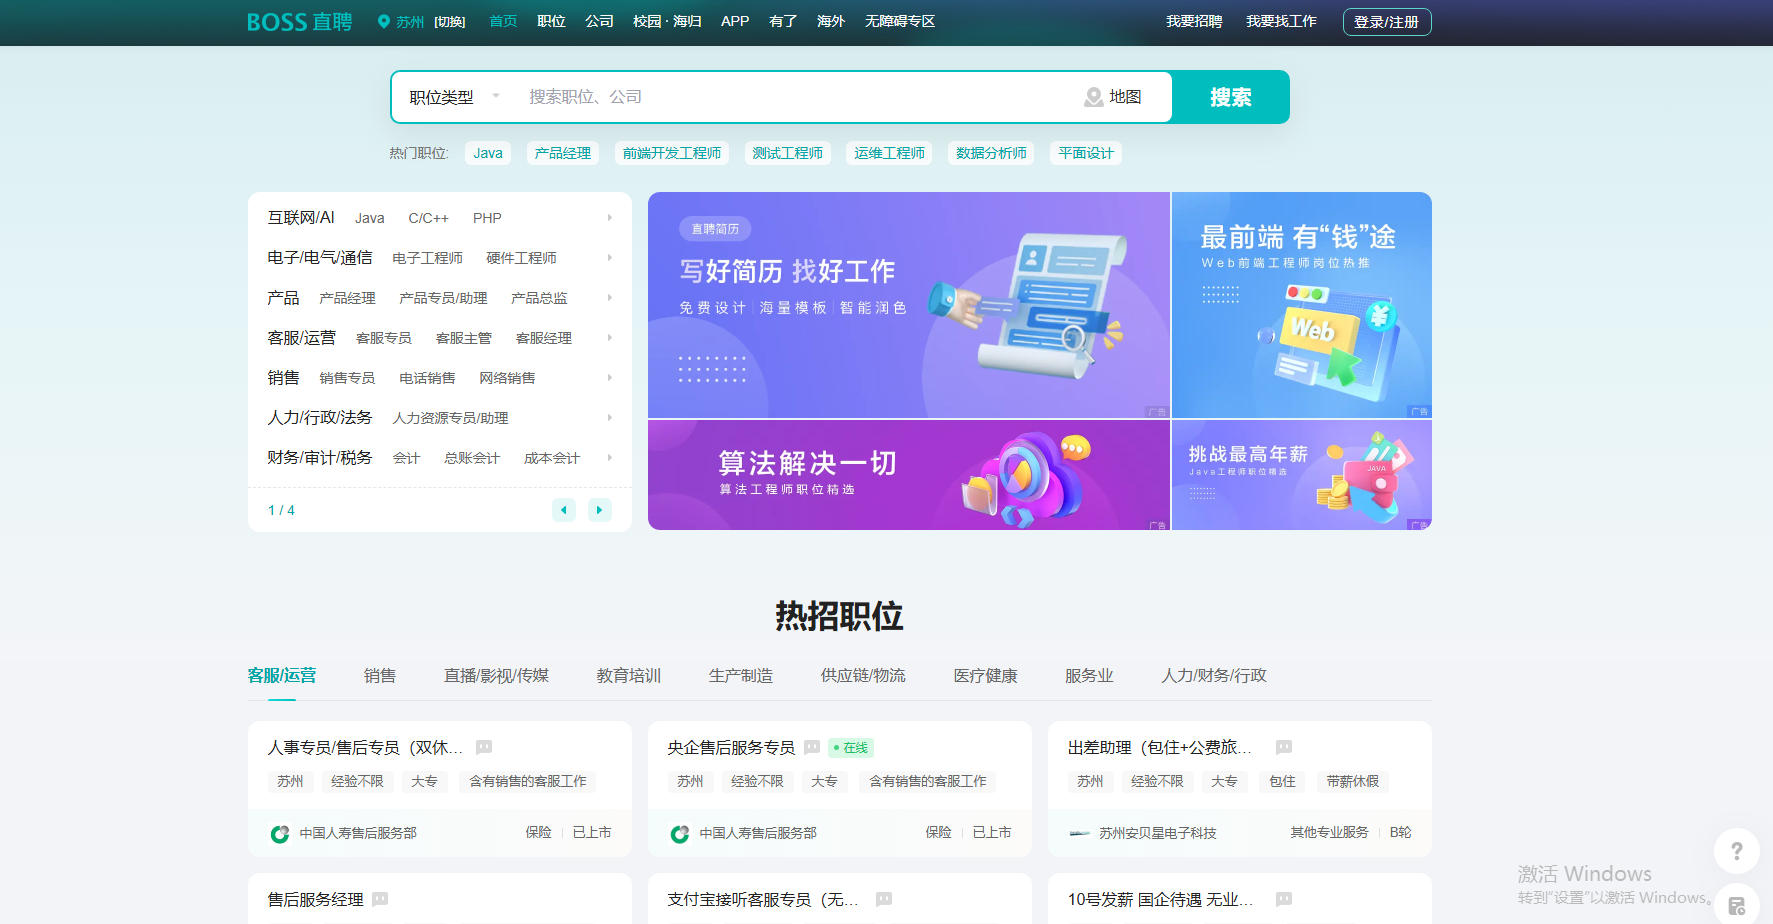The height and width of the screenshot is (924, 1773).
Task: Open the 写好简历 找好工作 banner
Action: (x=909, y=305)
